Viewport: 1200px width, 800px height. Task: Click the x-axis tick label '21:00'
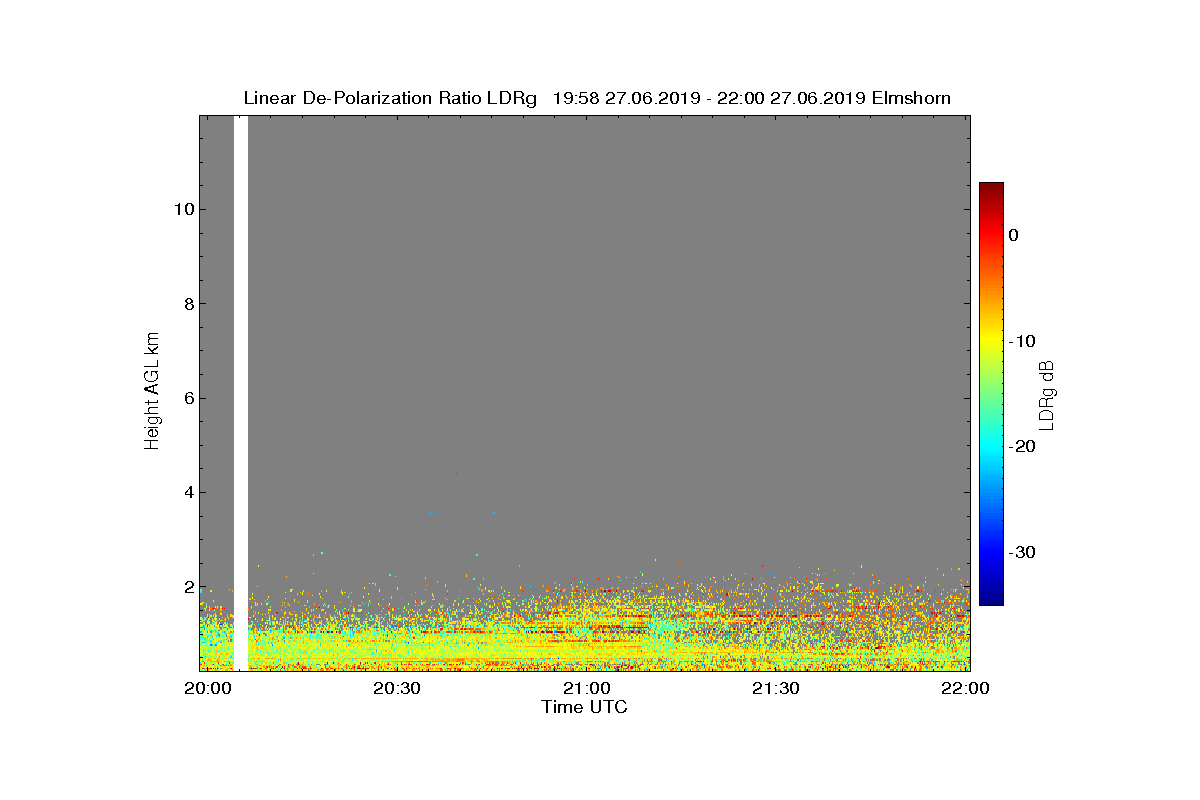586,689
